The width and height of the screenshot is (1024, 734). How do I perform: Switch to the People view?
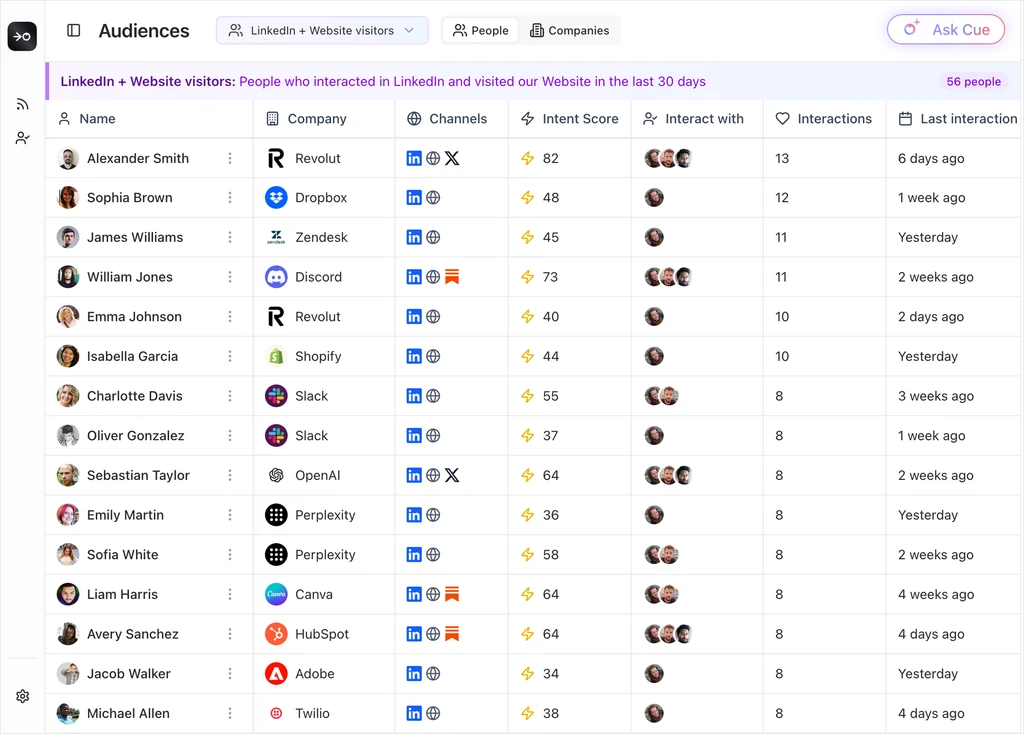pyautogui.click(x=480, y=30)
